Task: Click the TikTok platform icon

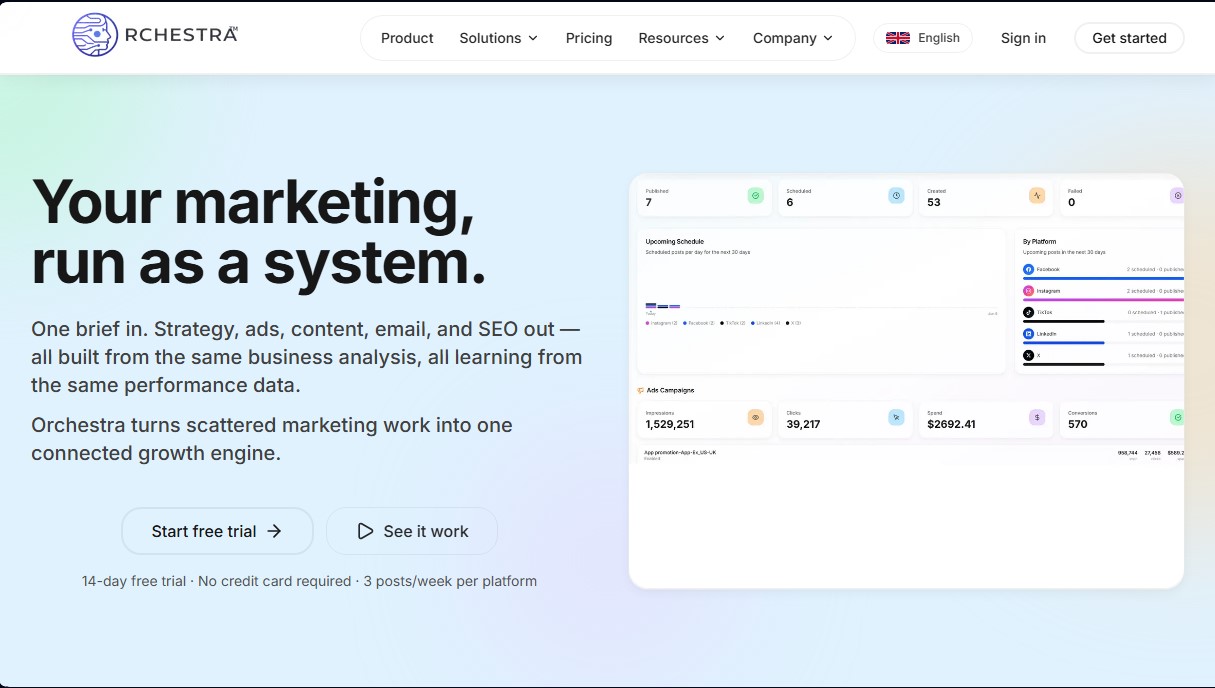Action: coord(1028,312)
